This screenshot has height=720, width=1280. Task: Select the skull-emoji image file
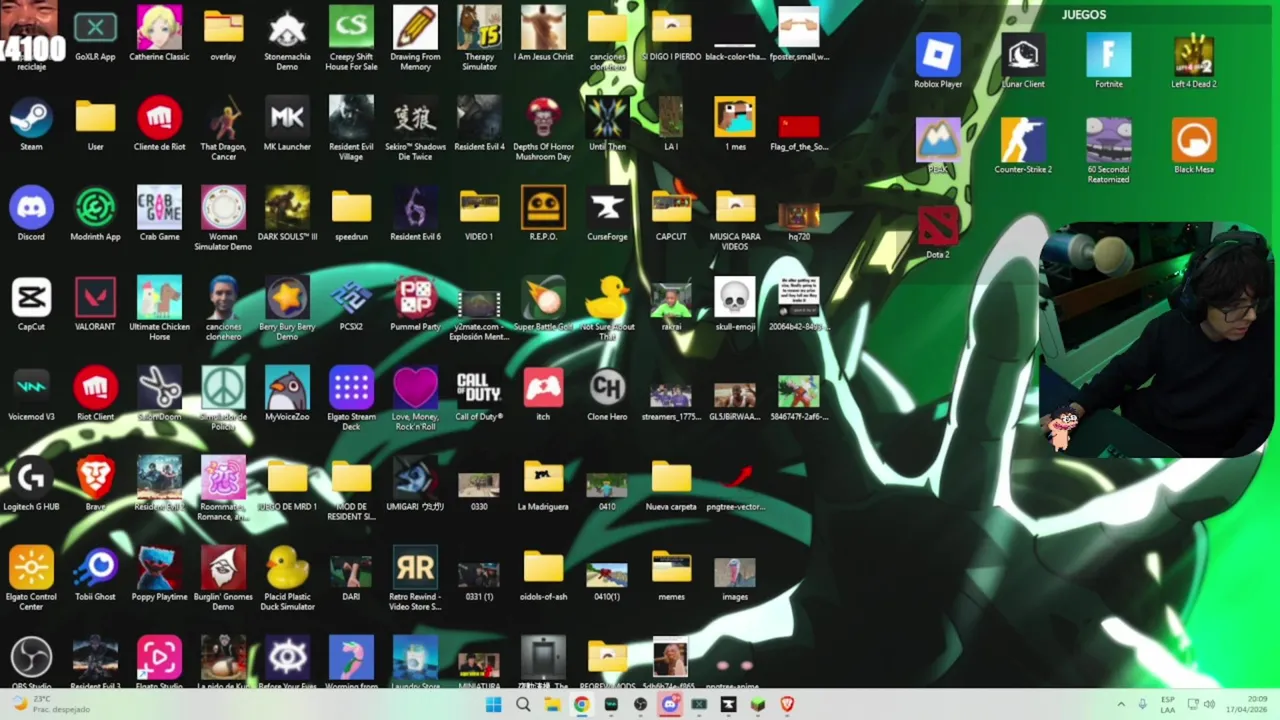tap(735, 305)
